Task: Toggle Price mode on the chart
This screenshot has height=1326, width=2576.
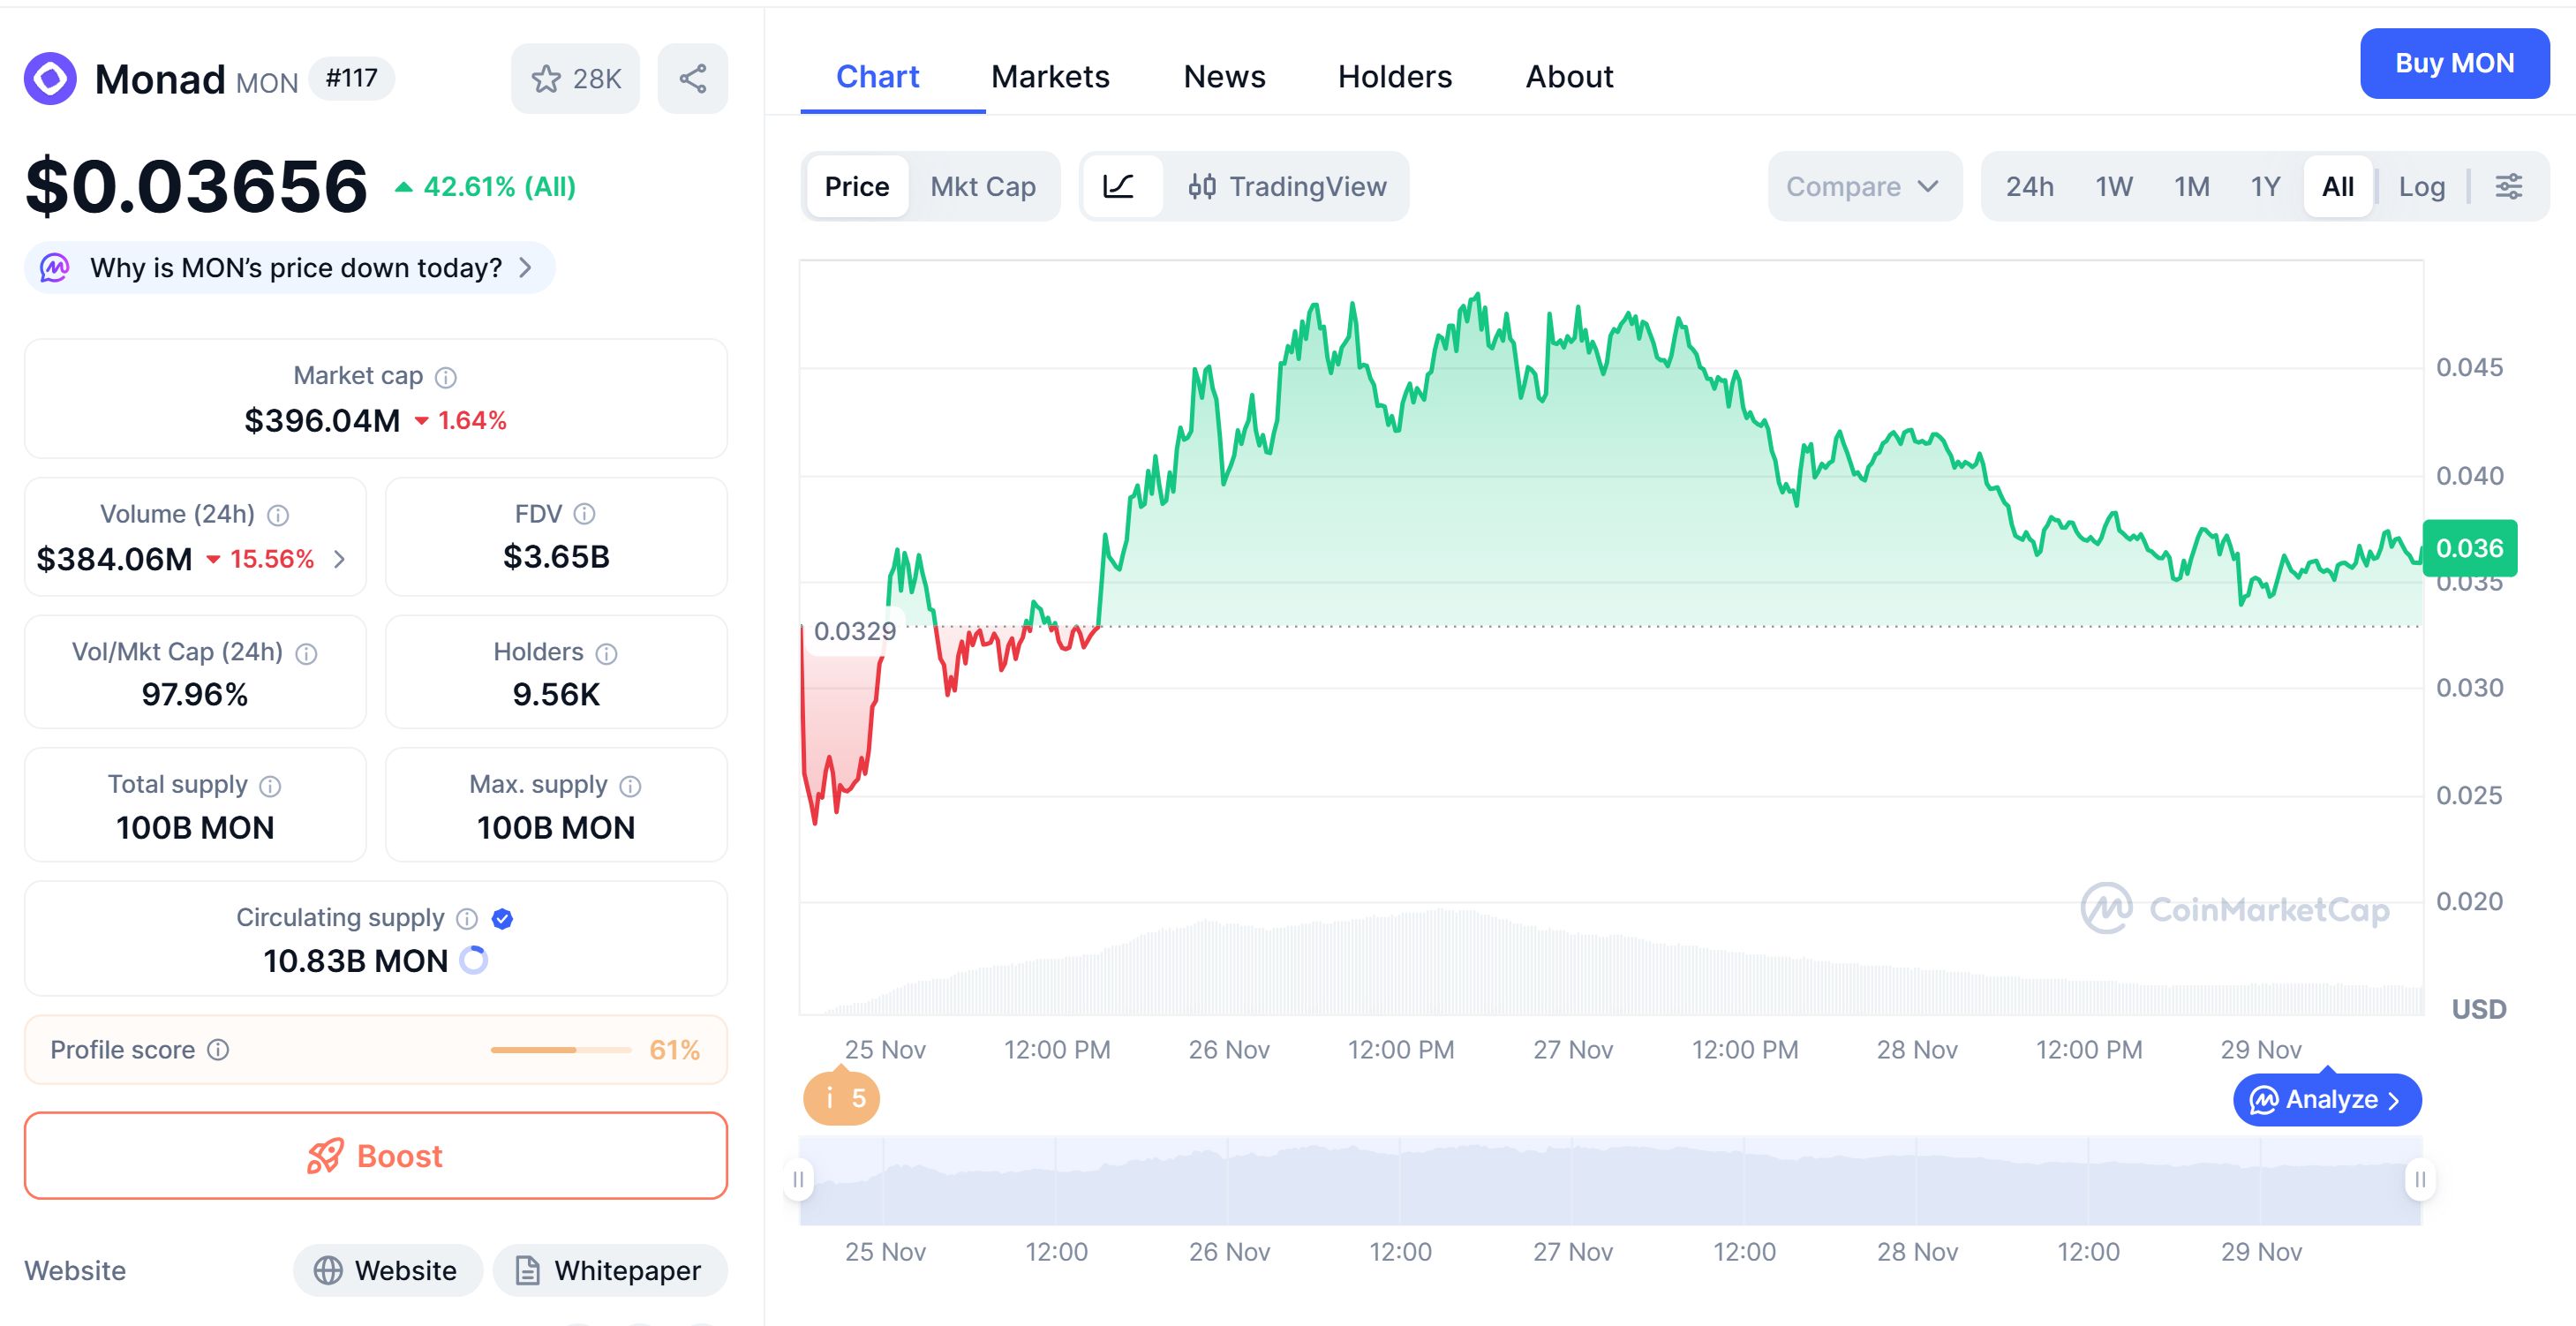Action: pos(857,186)
